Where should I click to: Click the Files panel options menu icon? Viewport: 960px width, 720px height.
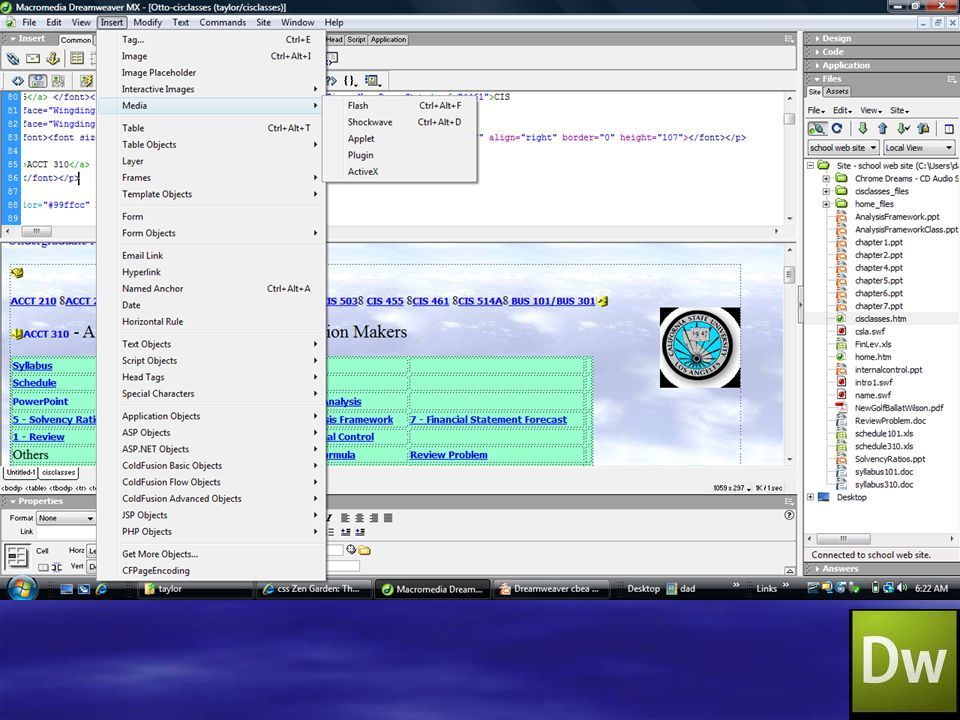click(x=951, y=79)
